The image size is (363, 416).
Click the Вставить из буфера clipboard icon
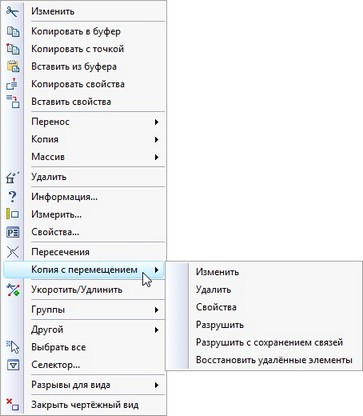pyautogui.click(x=13, y=66)
